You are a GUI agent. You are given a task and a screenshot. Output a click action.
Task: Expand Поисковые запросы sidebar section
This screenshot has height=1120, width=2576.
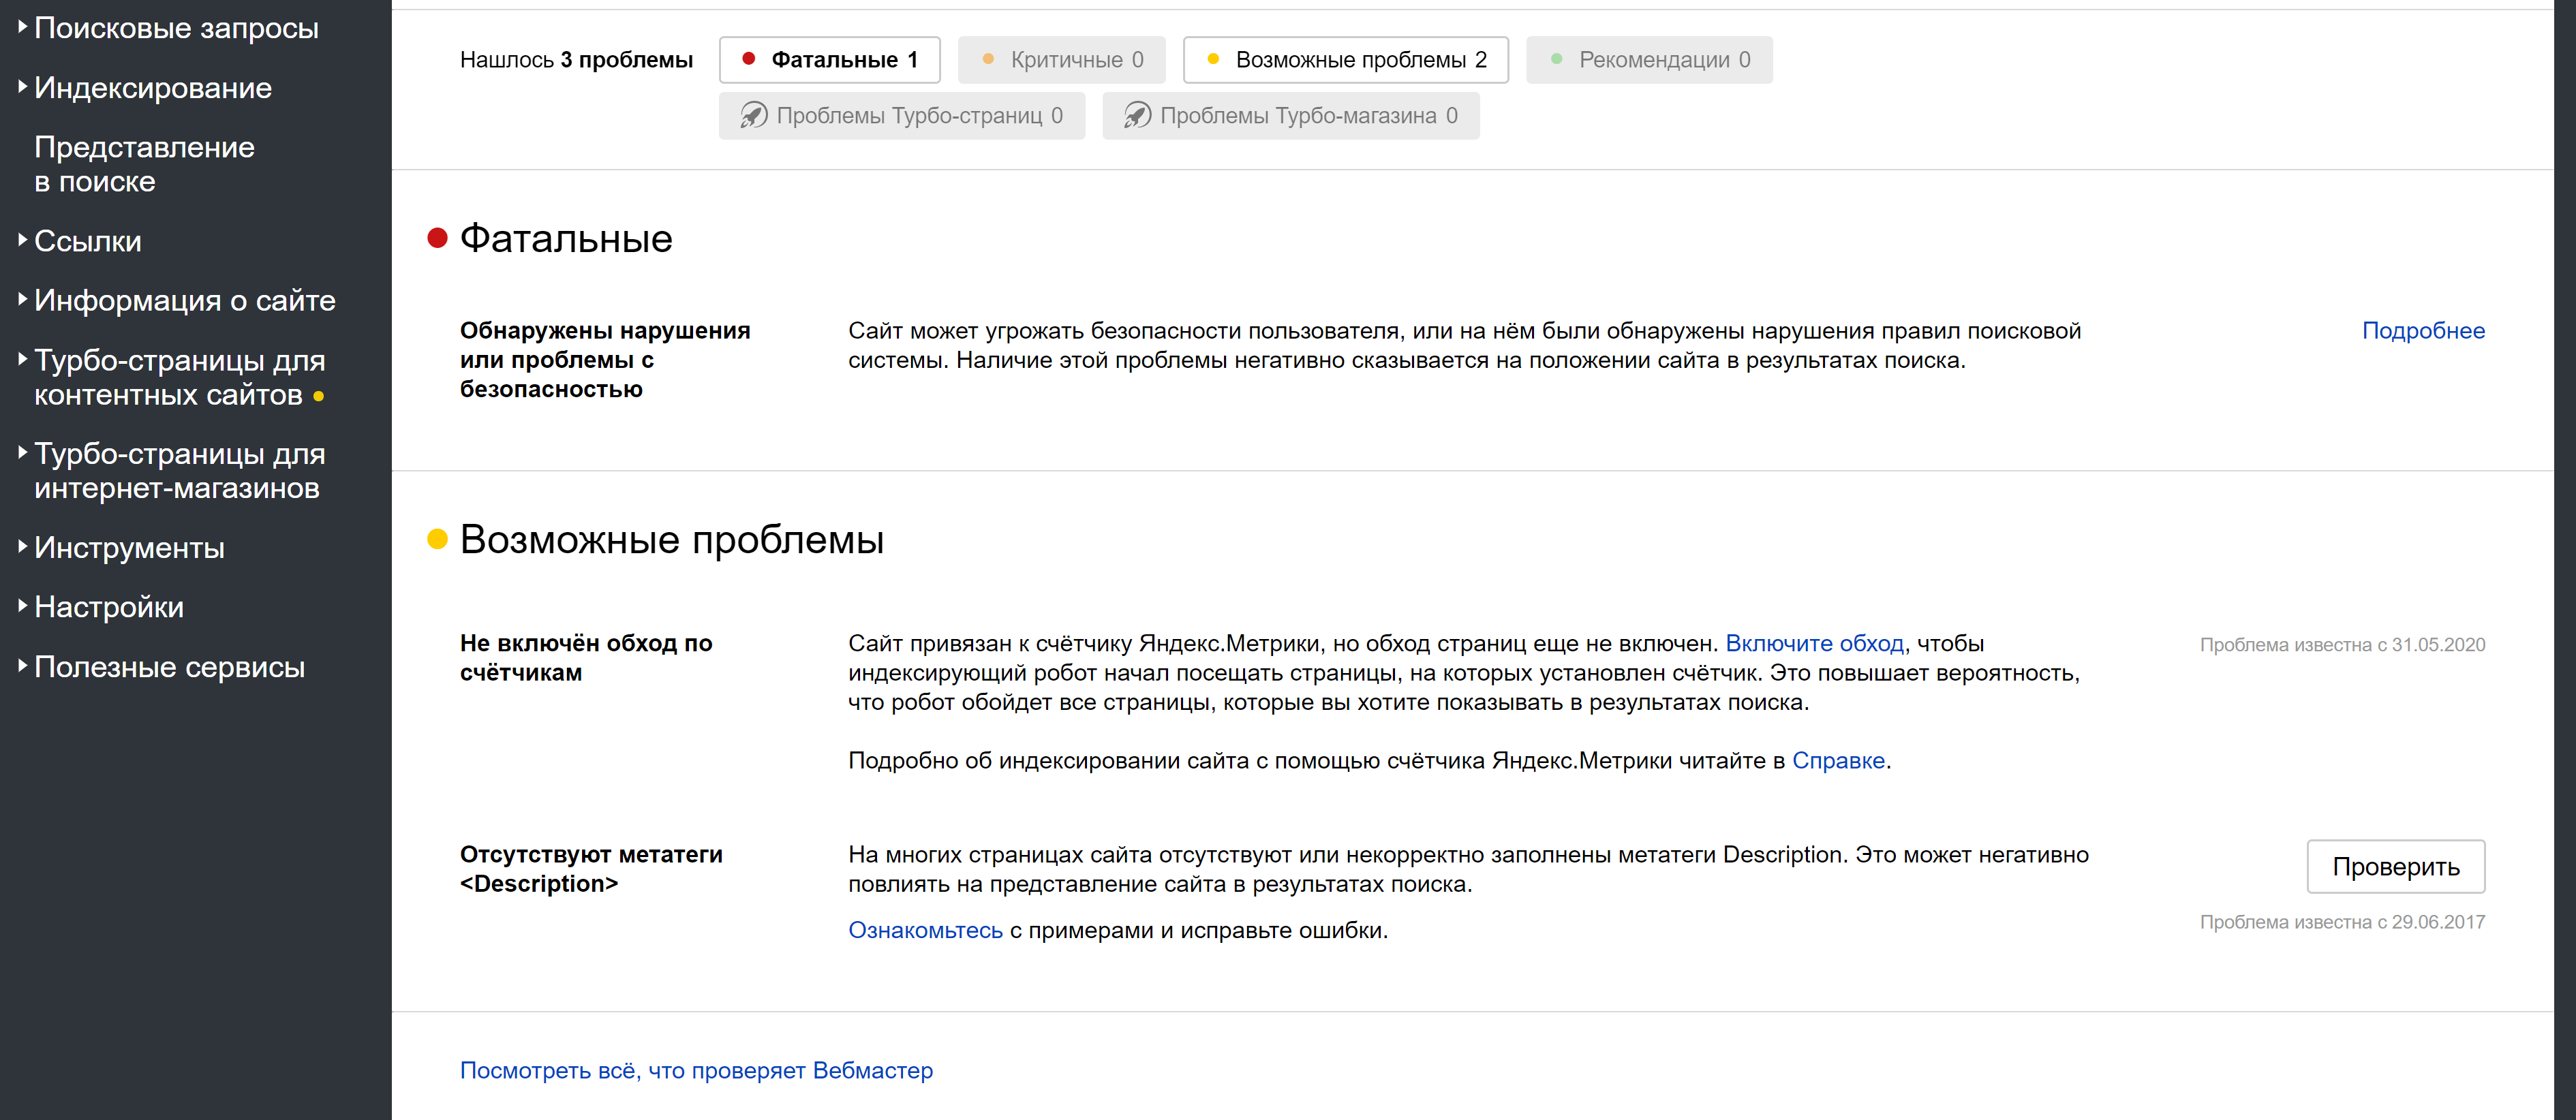pos(176,28)
